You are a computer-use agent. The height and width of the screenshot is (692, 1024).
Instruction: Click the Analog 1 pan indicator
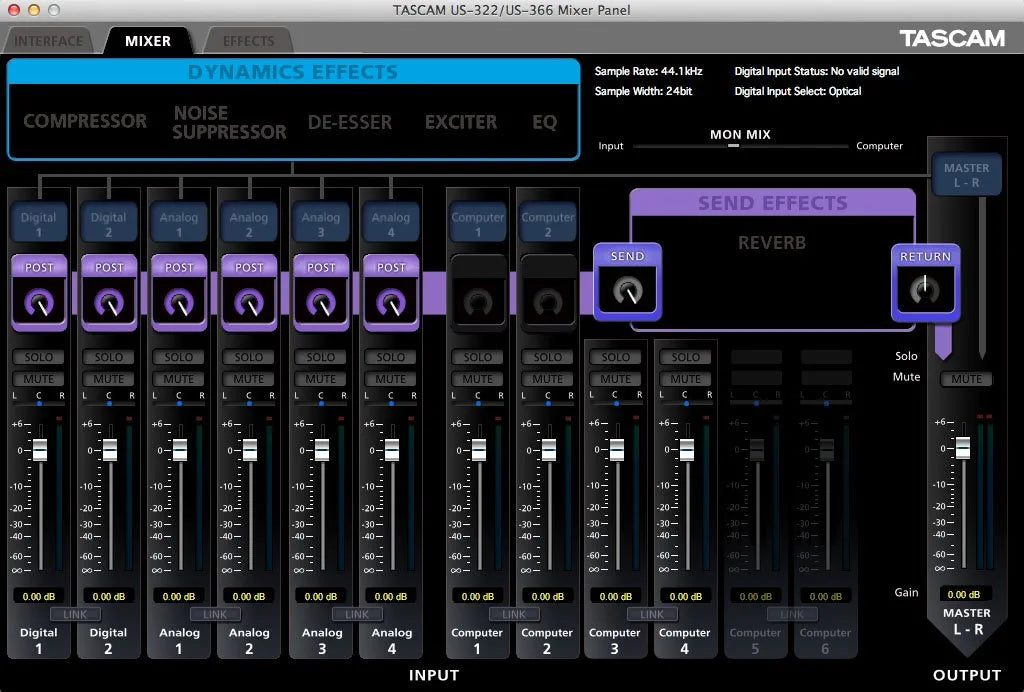(x=179, y=403)
